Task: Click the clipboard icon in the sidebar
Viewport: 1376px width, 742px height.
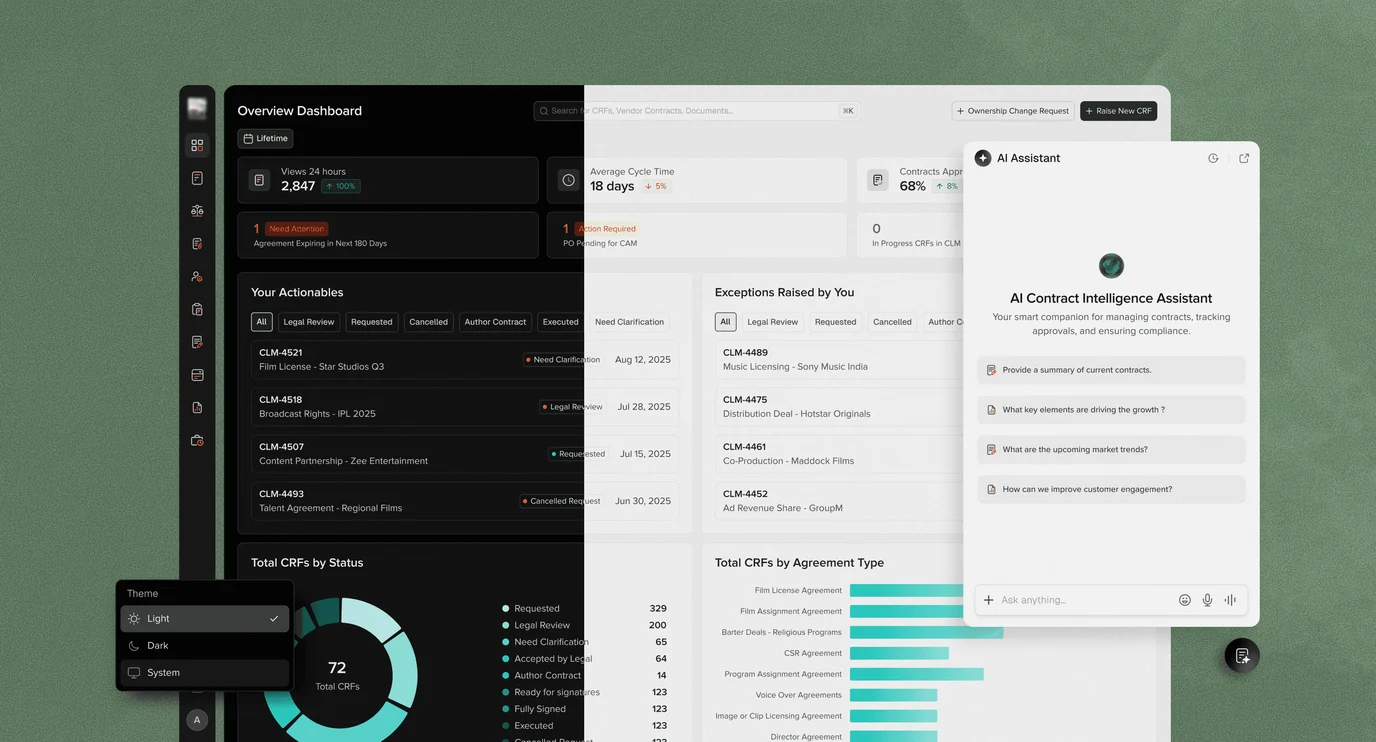Action: [197, 309]
